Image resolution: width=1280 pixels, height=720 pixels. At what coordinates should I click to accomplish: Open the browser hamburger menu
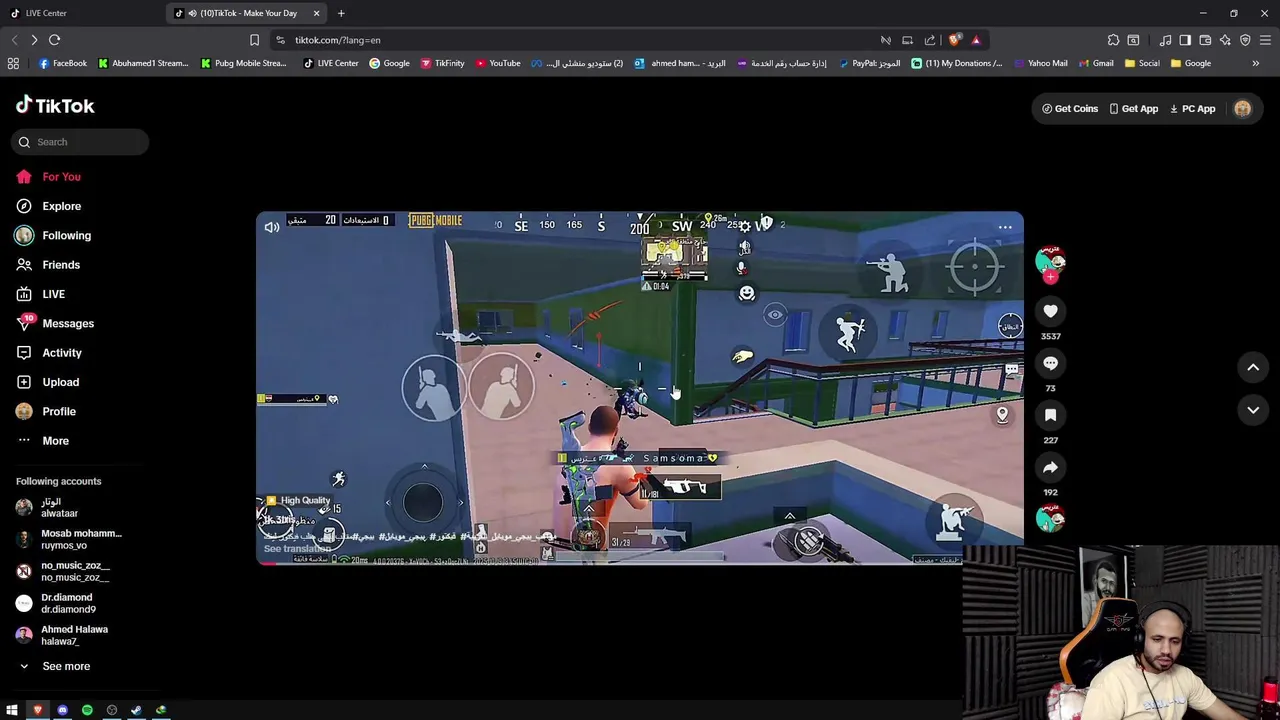pos(1265,40)
